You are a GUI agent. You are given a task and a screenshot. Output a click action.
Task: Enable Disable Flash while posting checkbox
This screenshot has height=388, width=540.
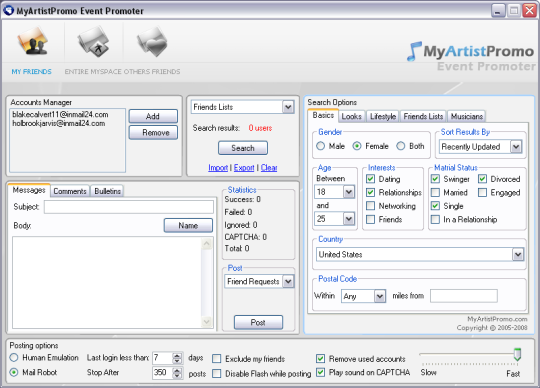217,374
